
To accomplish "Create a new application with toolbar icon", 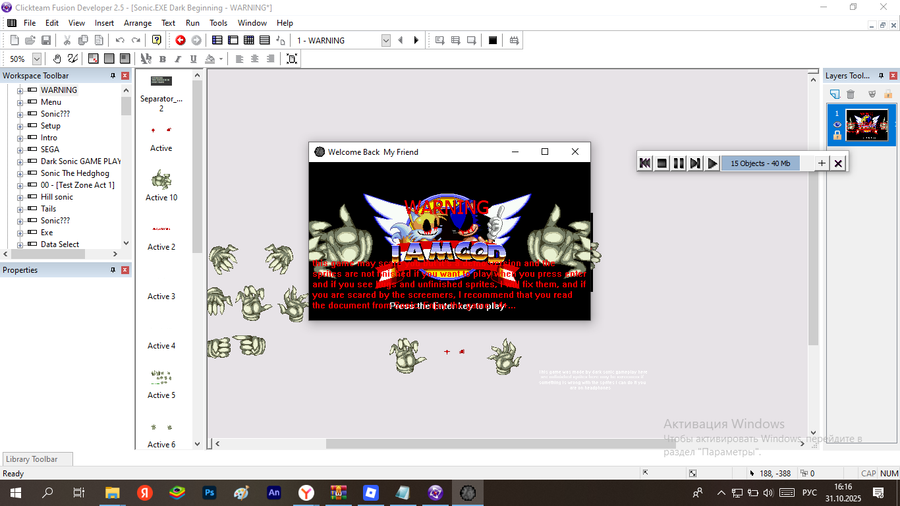I will (x=14, y=40).
